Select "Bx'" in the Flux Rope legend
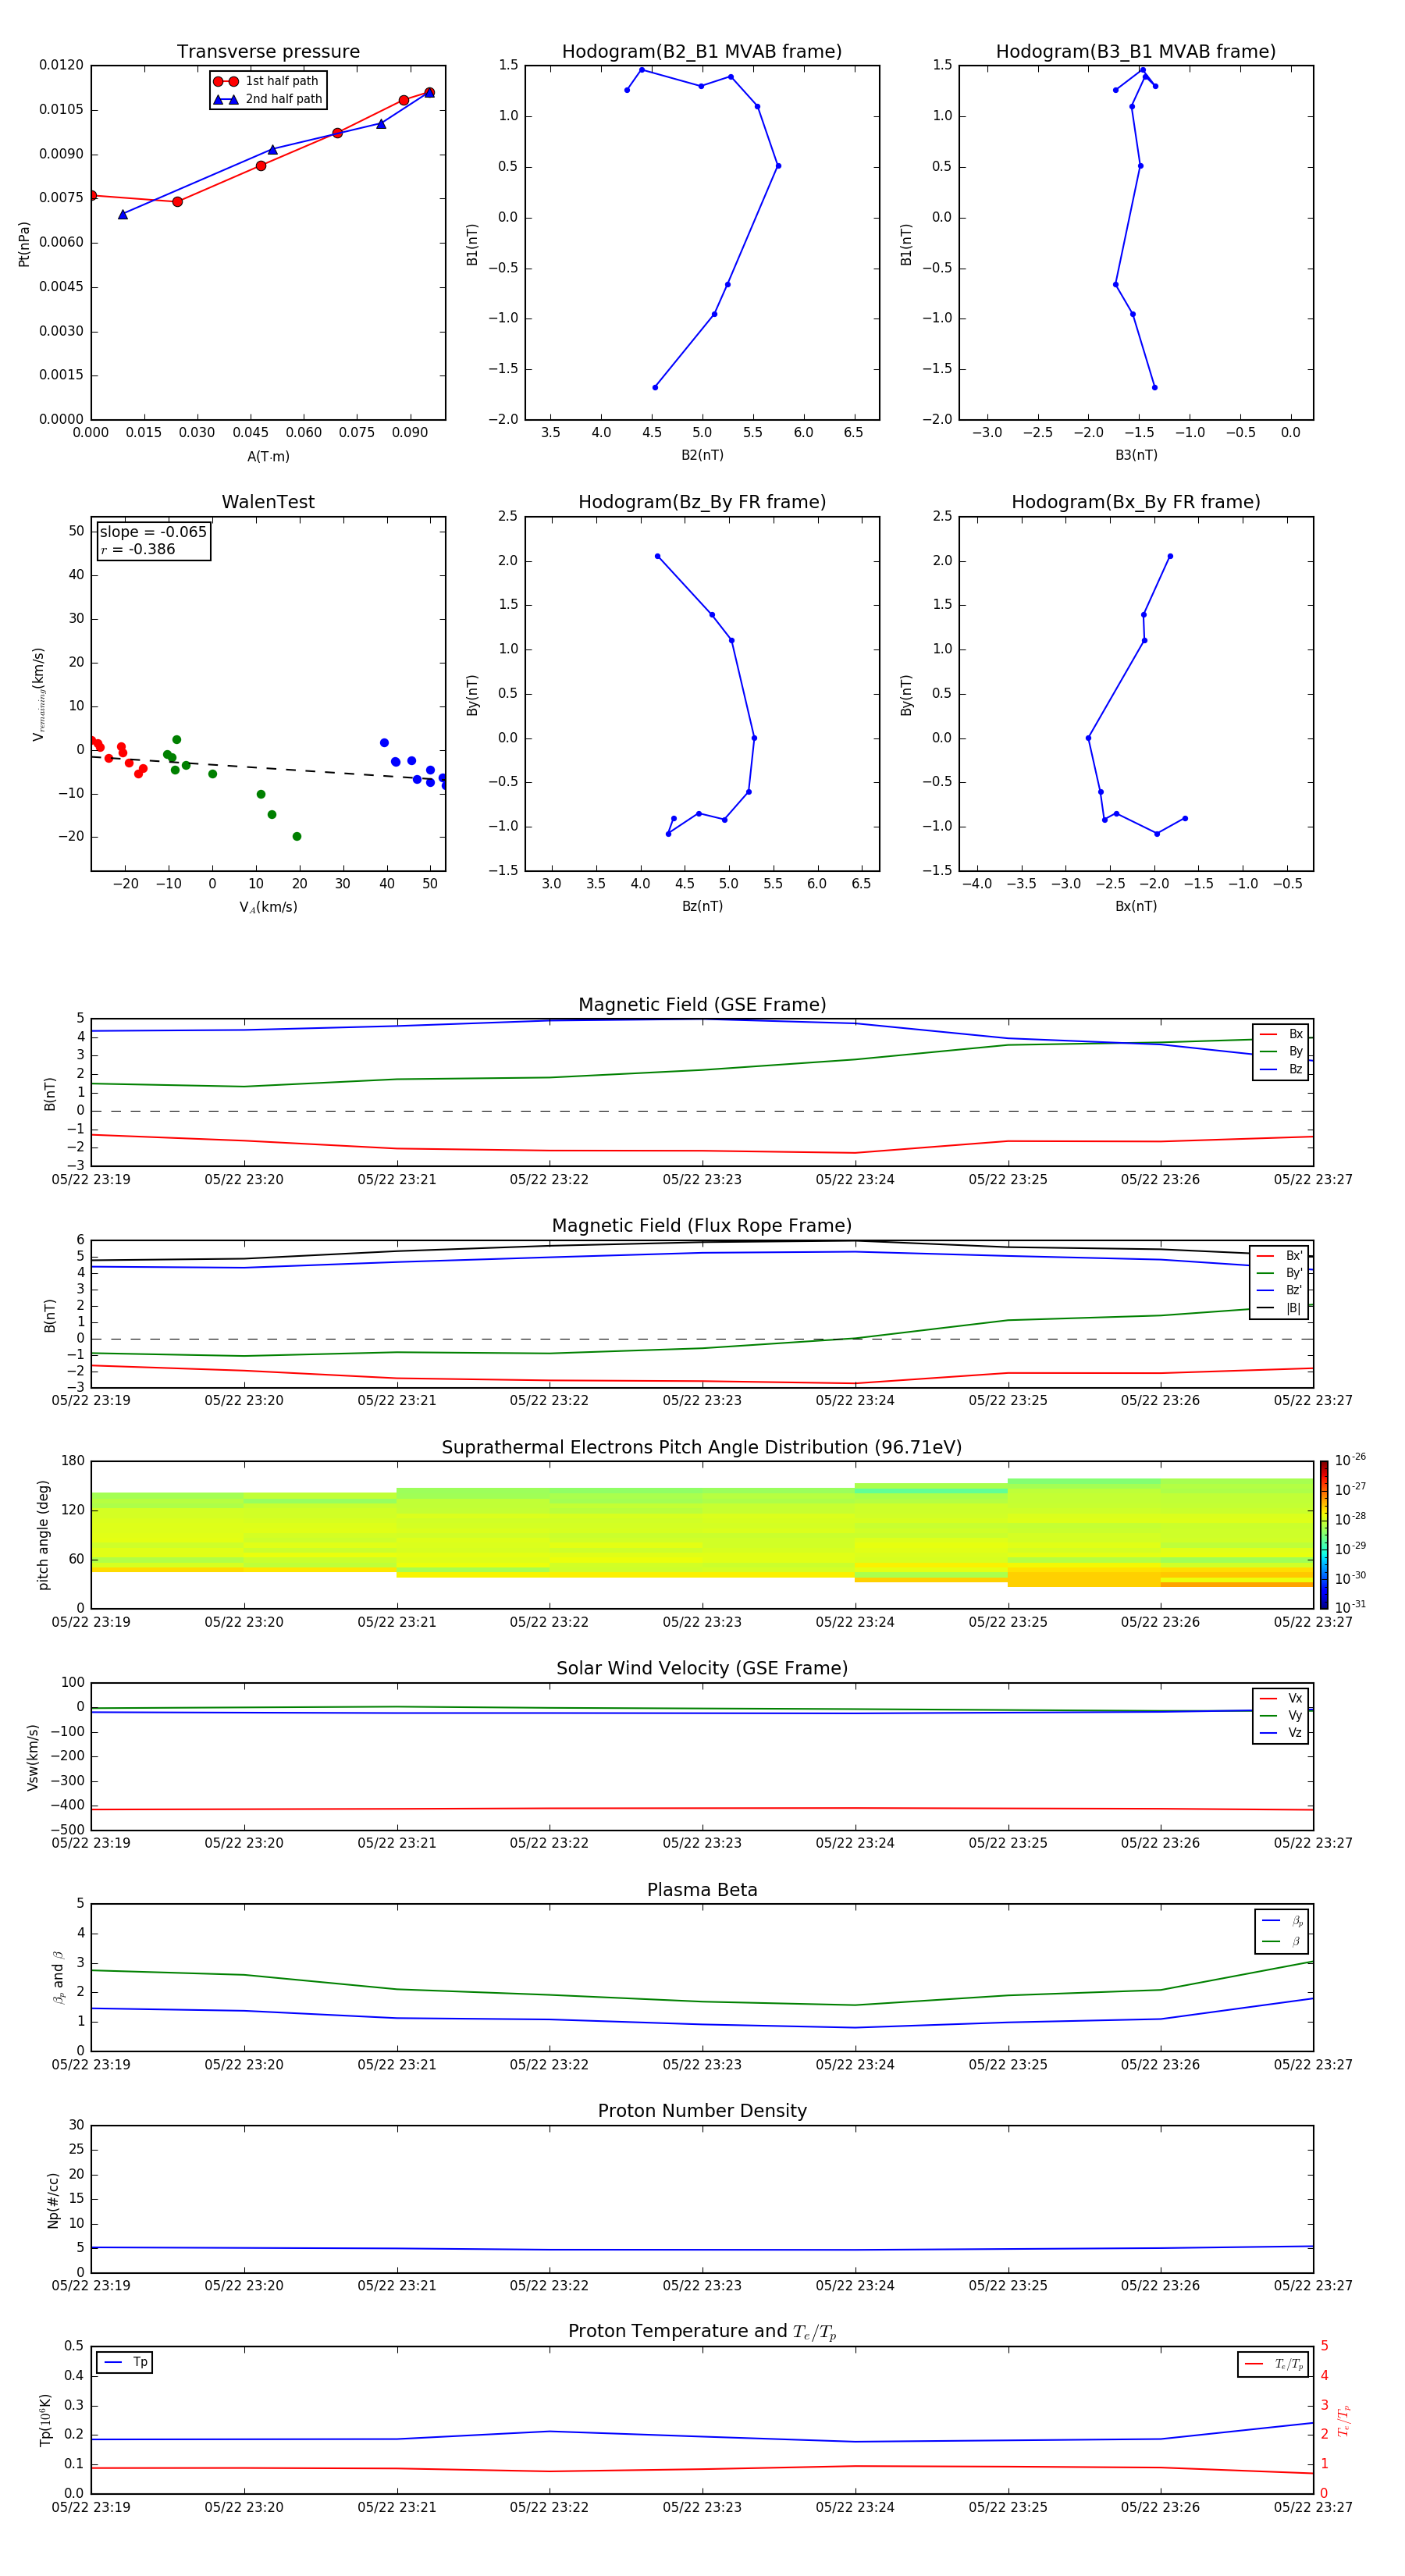Image resolution: width=1405 pixels, height=2576 pixels. click(x=1279, y=1256)
